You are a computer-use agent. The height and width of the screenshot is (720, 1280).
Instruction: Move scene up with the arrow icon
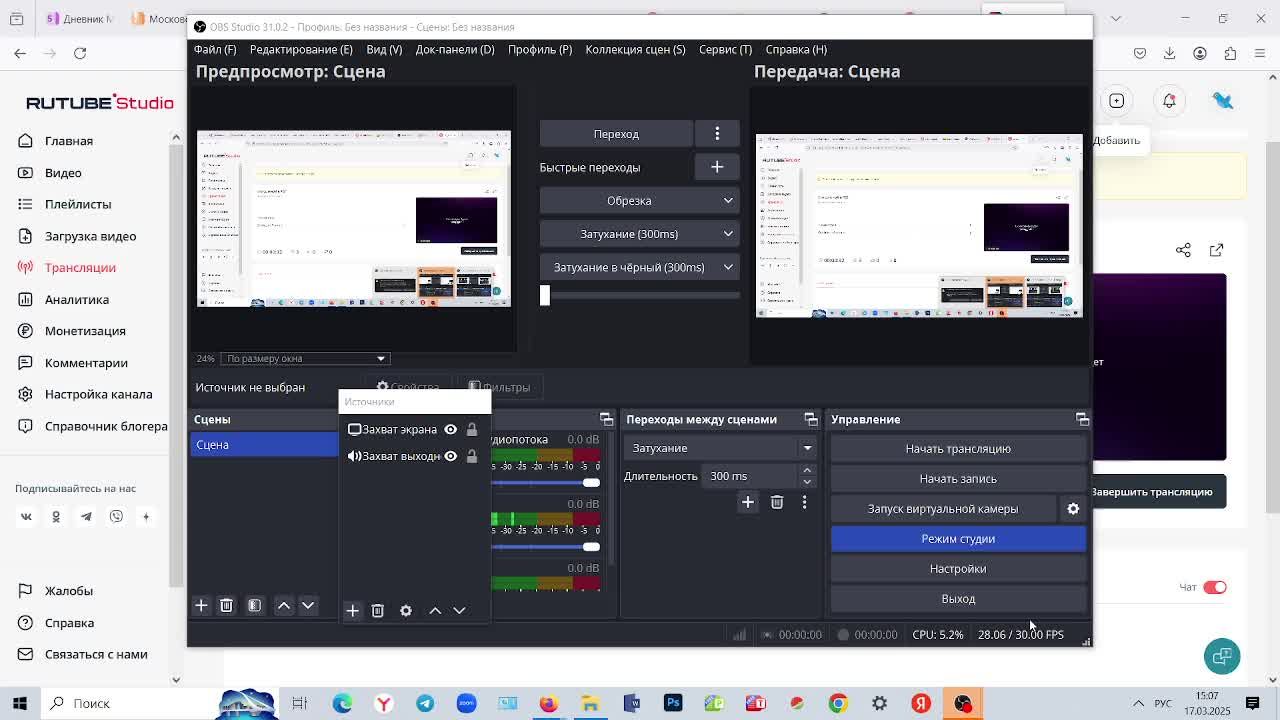(284, 605)
